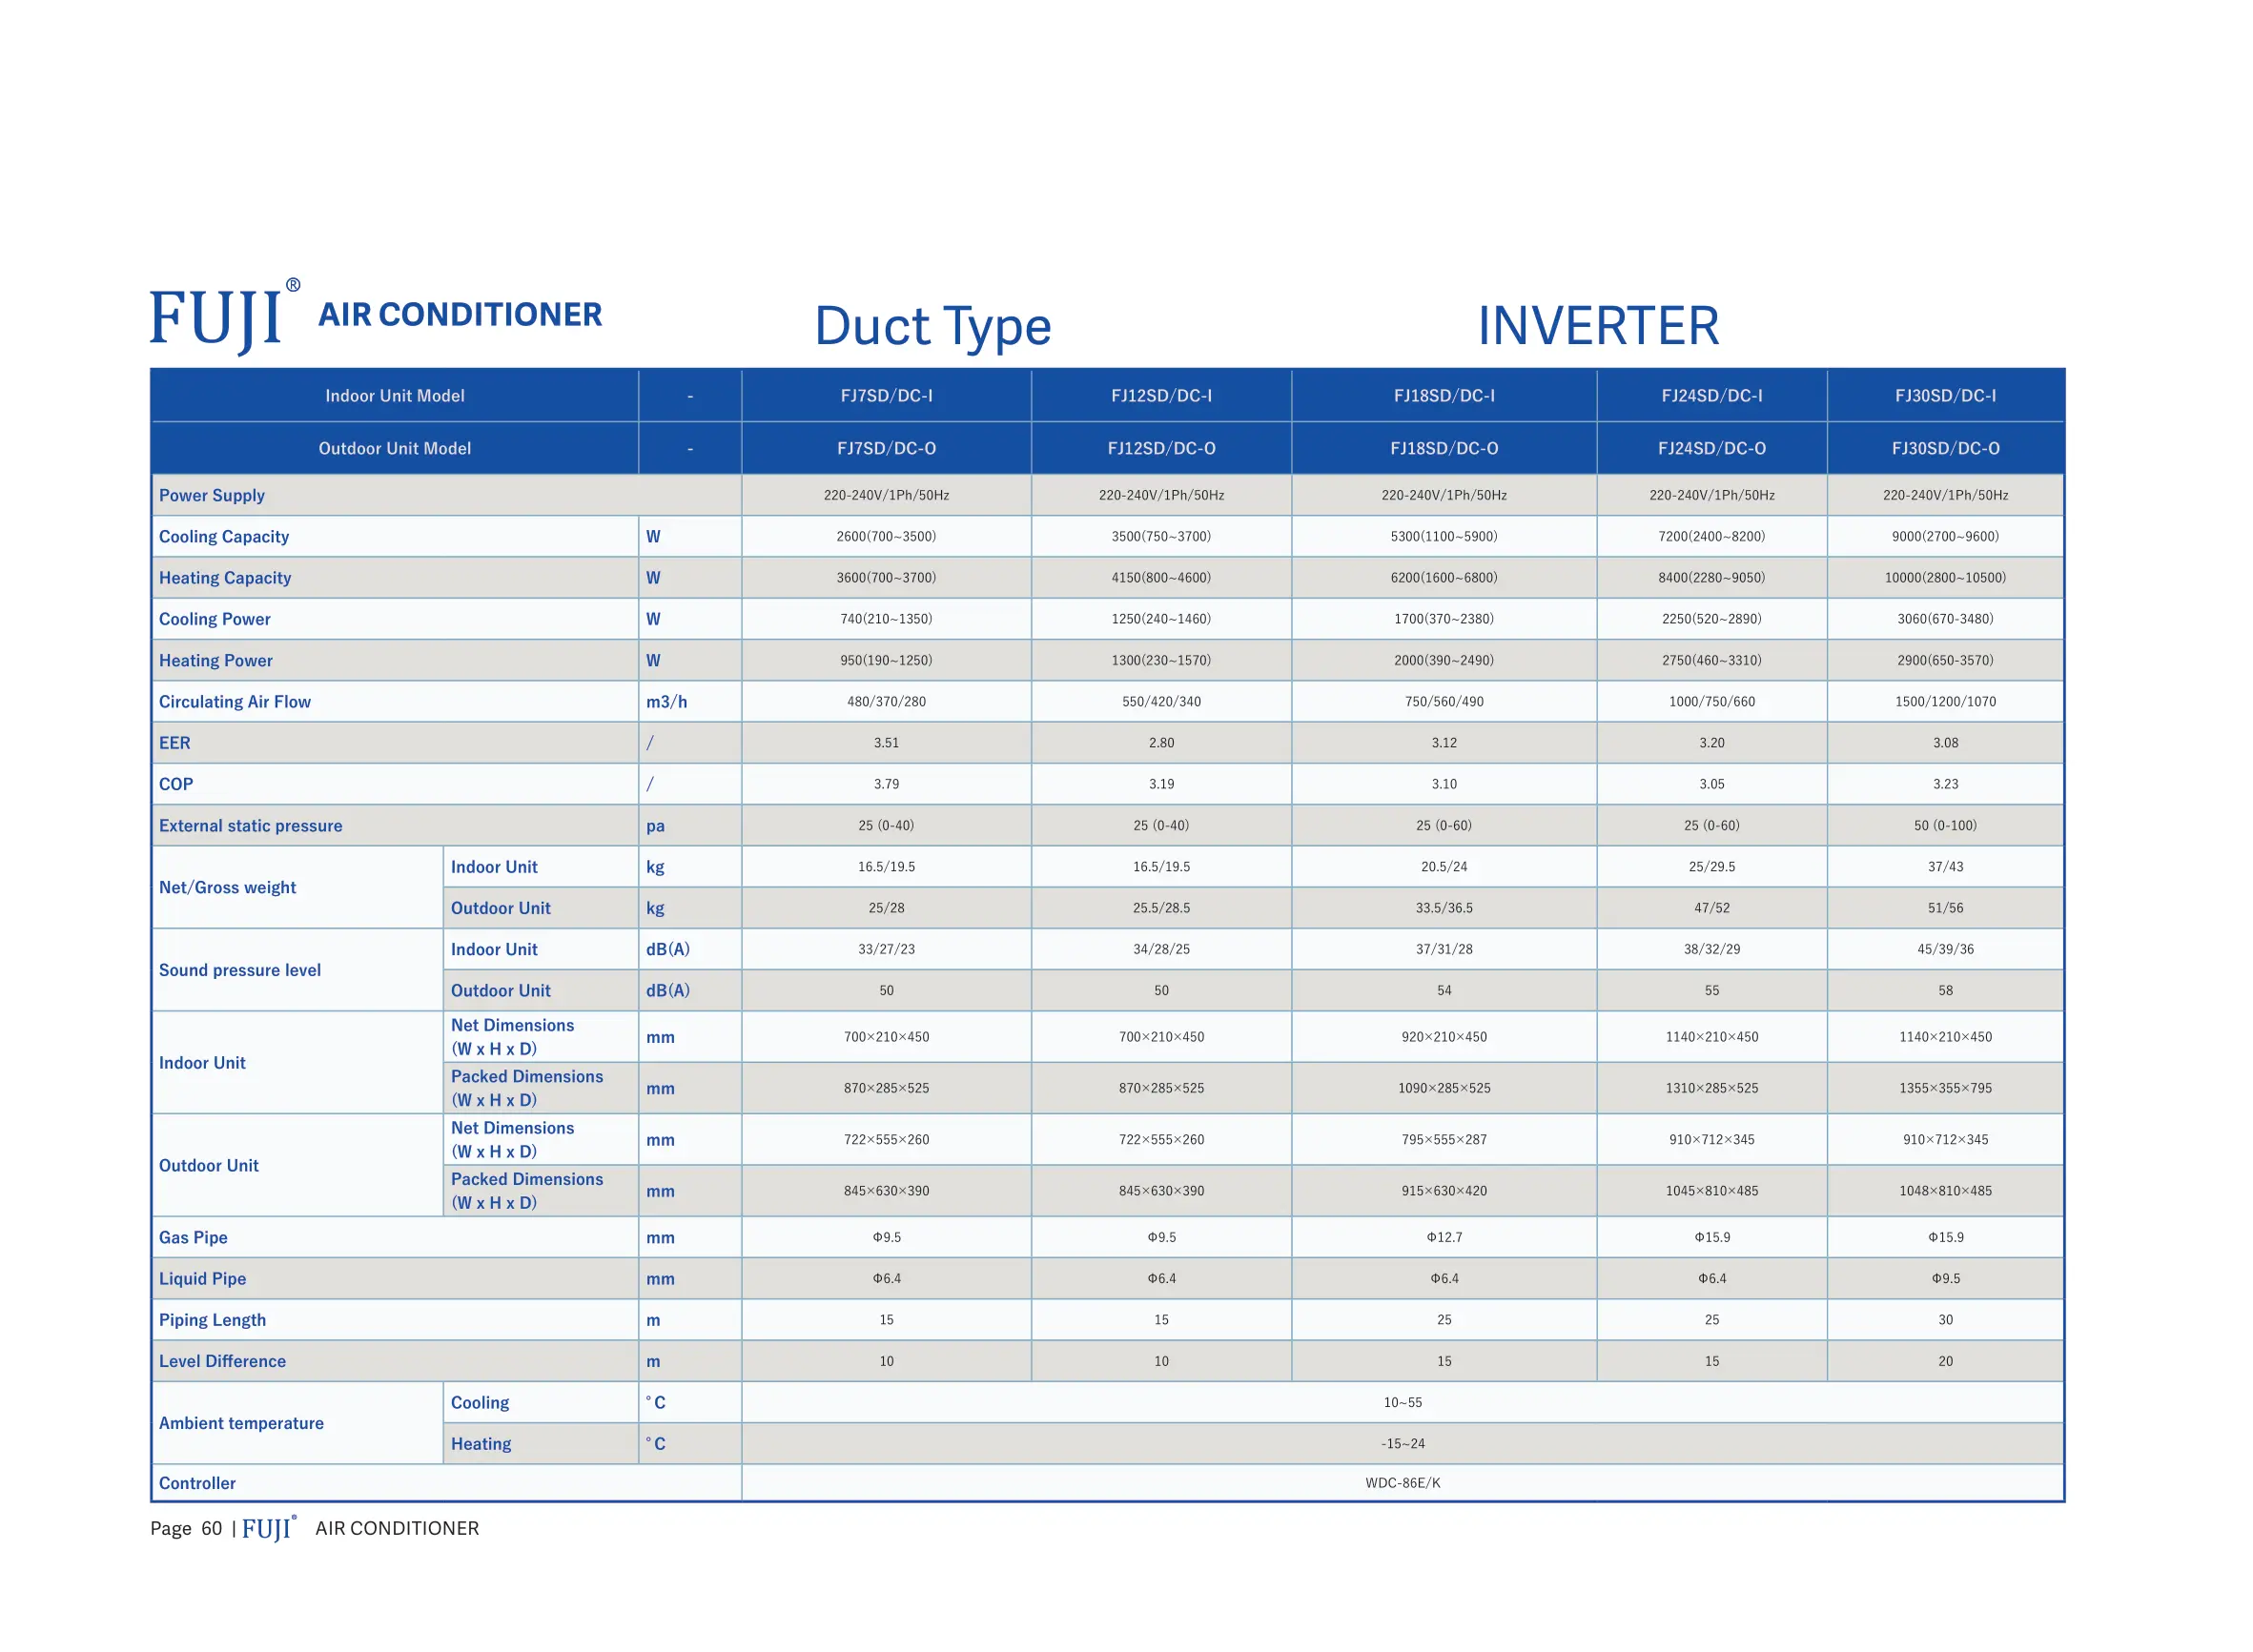
Task: Click the INVERTER heading
Action: pos(1597,326)
